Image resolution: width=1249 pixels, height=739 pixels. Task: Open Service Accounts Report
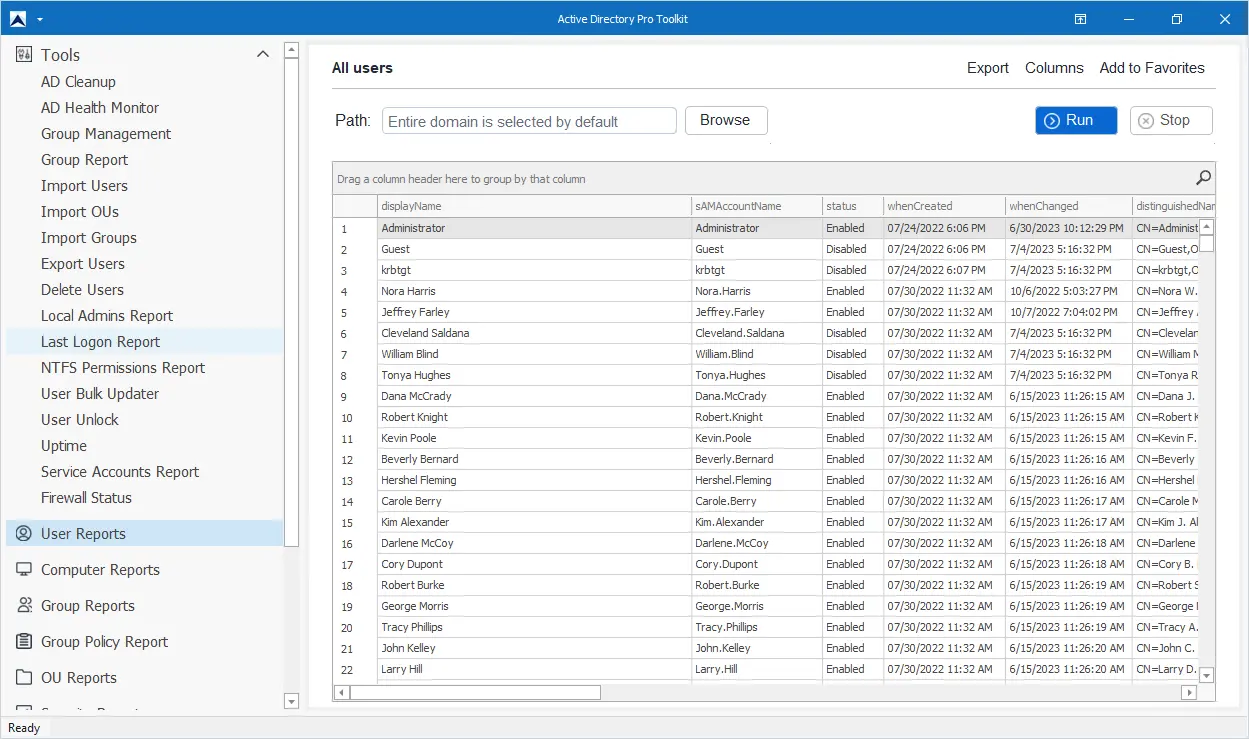[x=120, y=472]
